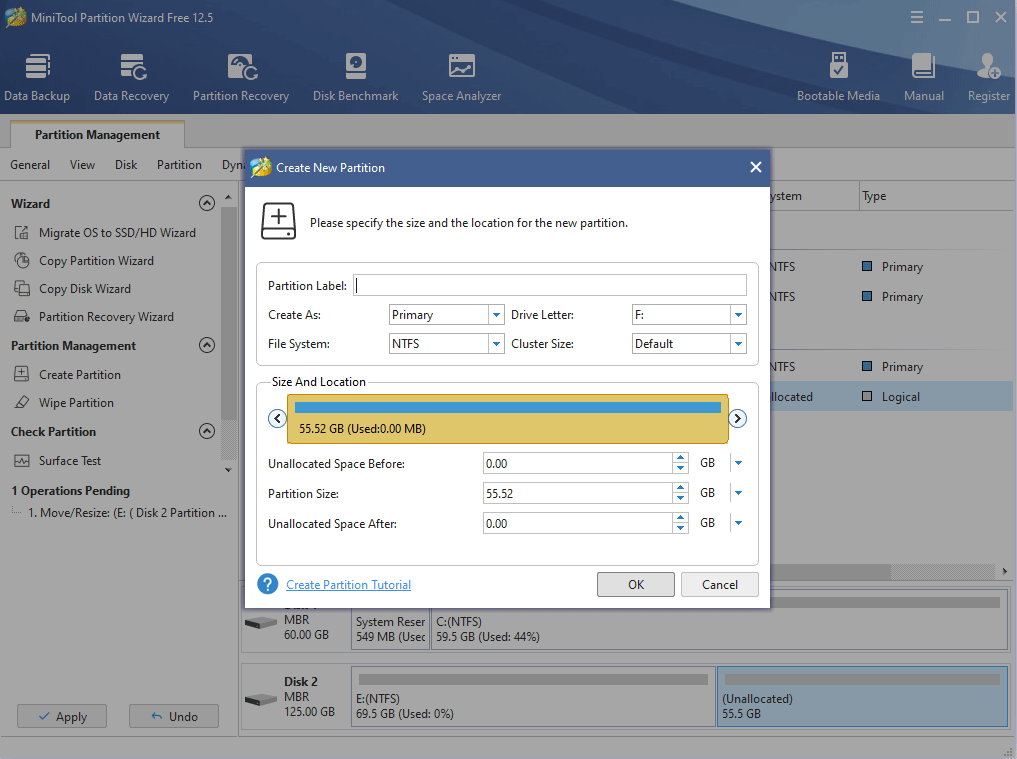Collapse the Check Partition section

[x=207, y=431]
